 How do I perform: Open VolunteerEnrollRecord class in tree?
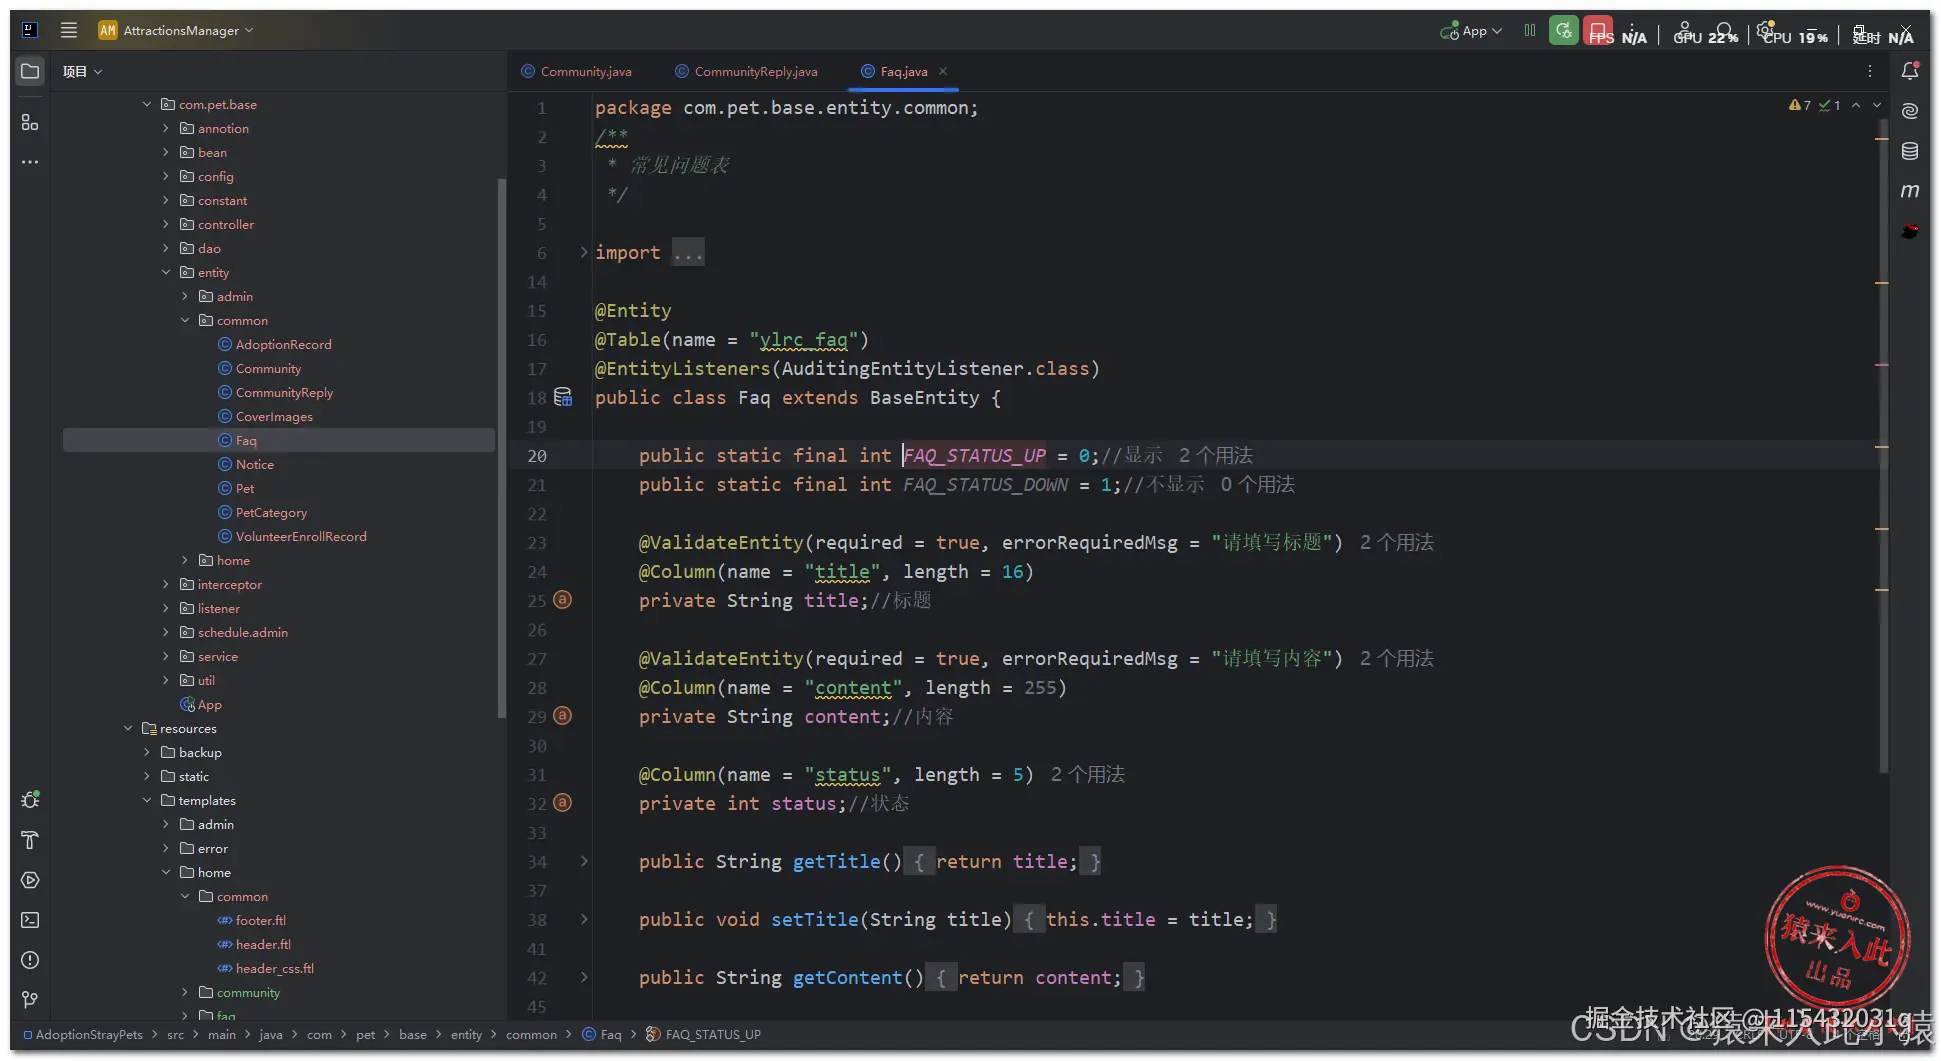(x=301, y=536)
